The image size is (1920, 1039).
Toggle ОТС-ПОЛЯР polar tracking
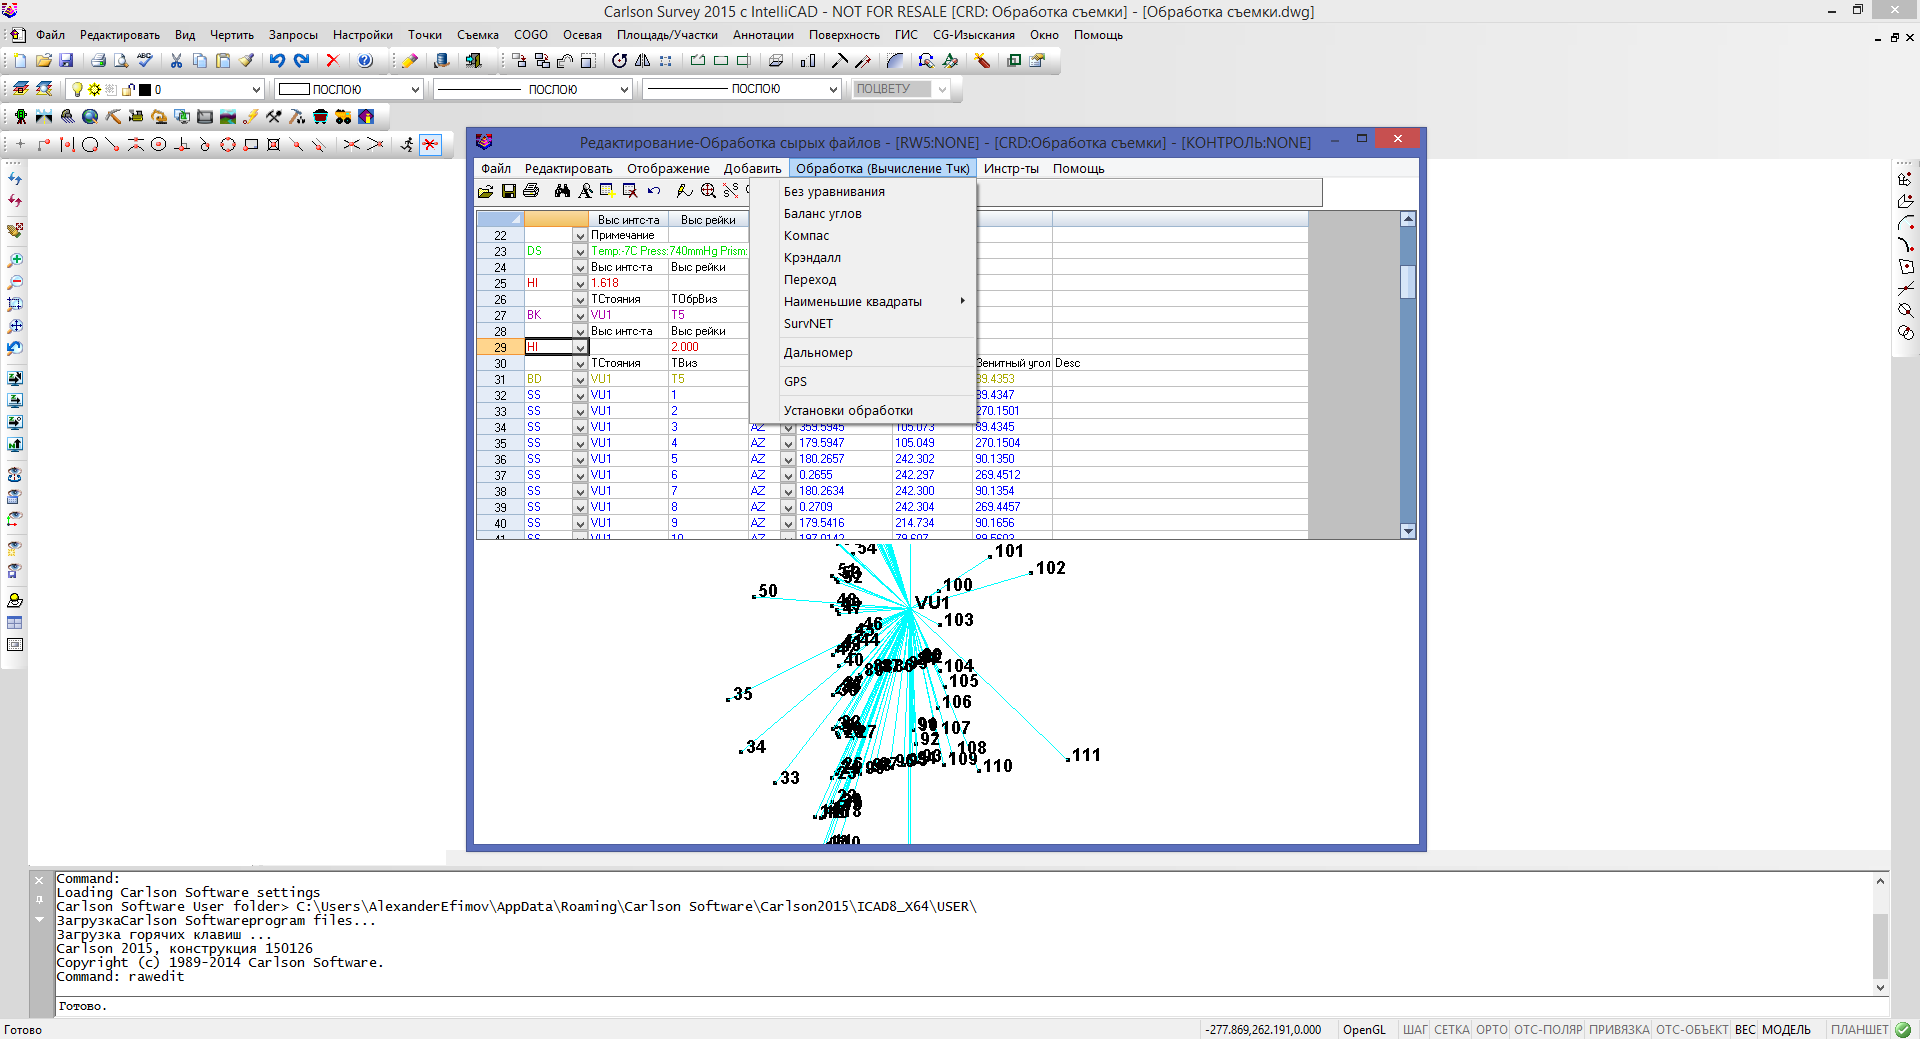pos(1548,1030)
